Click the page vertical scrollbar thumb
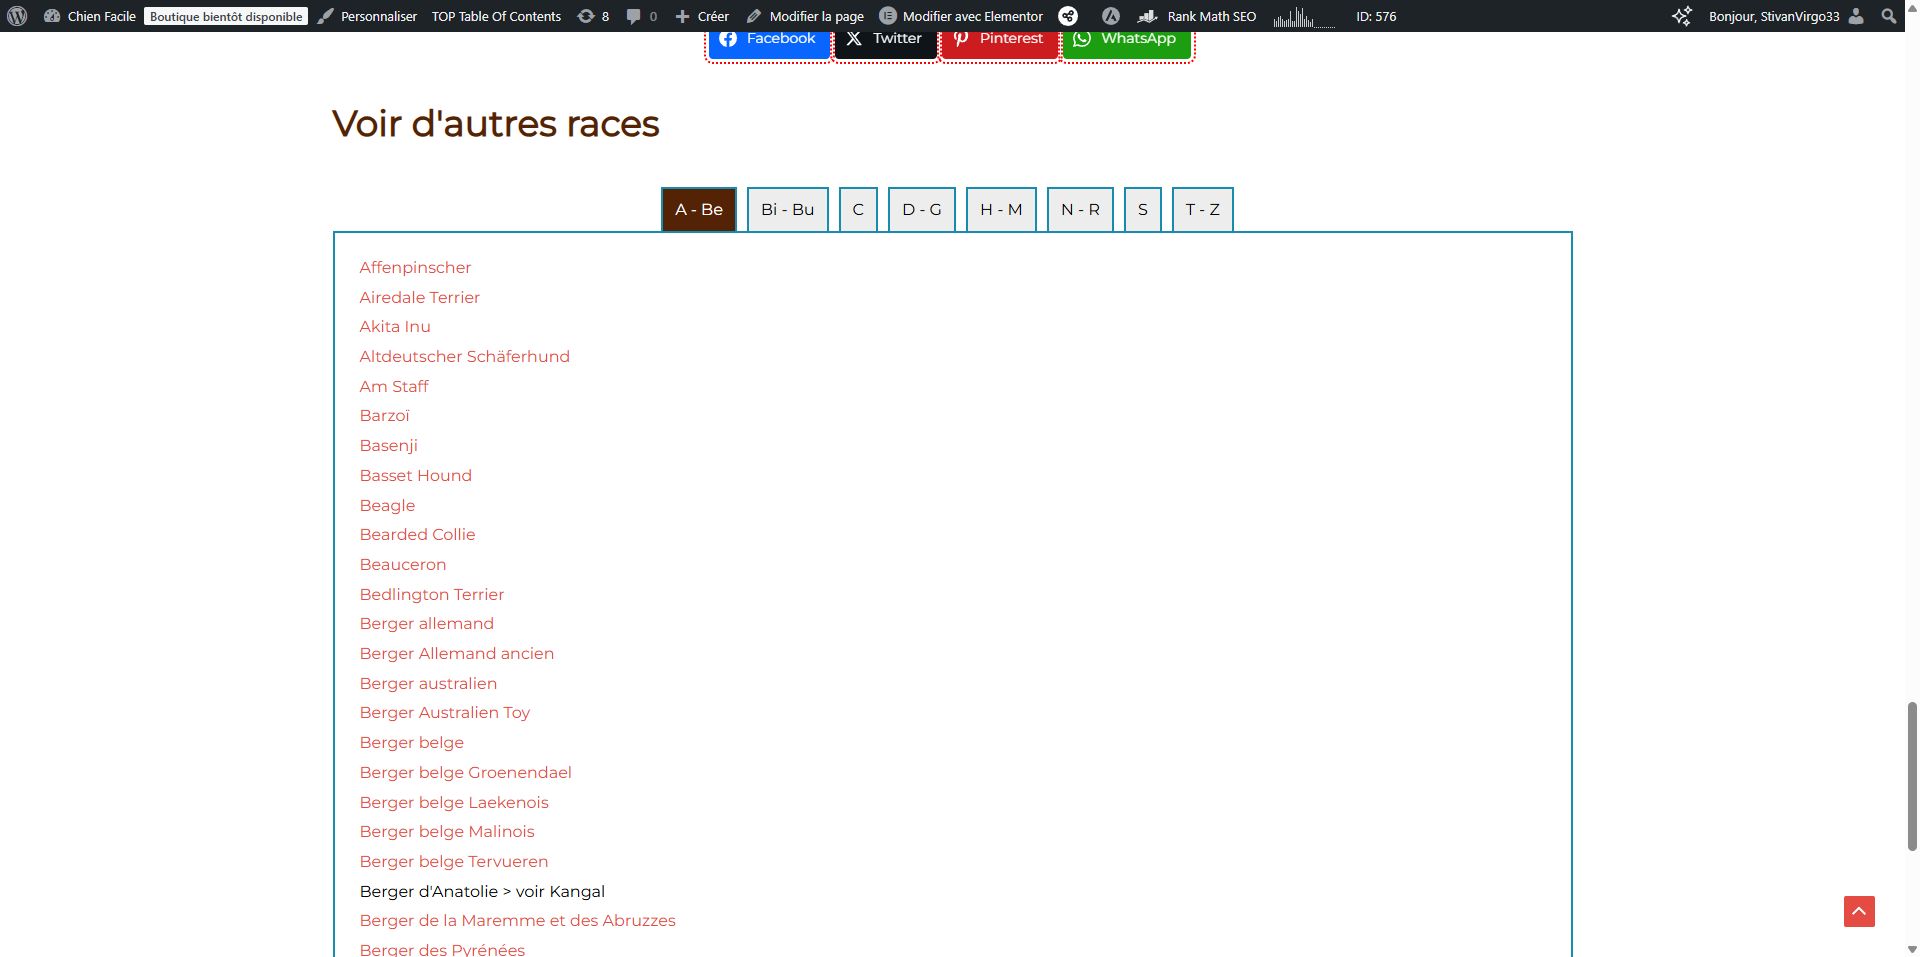This screenshot has width=1920, height=957. (1912, 776)
